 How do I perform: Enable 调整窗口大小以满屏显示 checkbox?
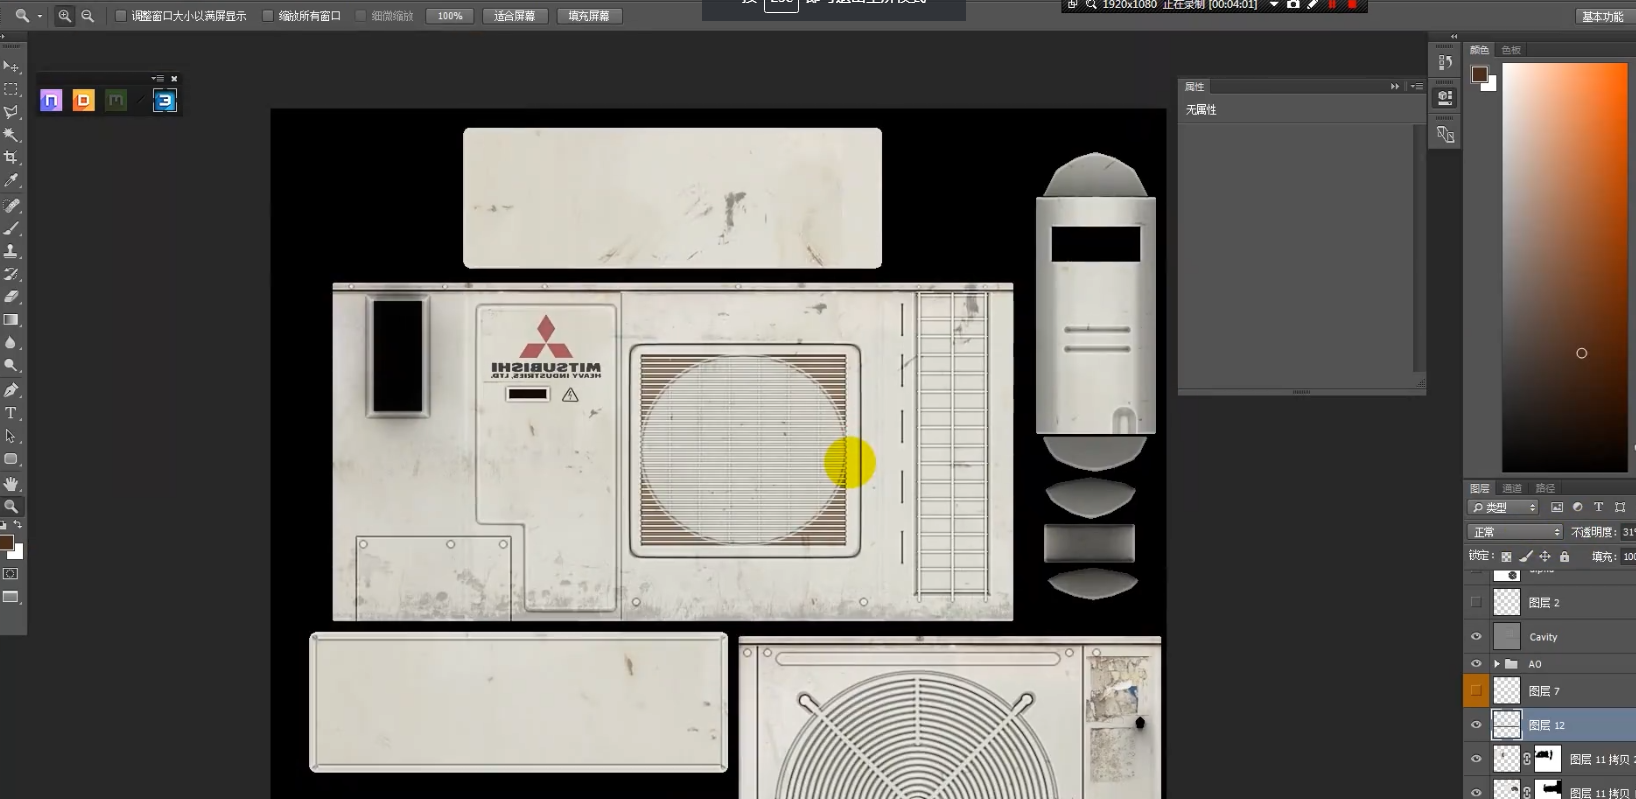tap(121, 16)
